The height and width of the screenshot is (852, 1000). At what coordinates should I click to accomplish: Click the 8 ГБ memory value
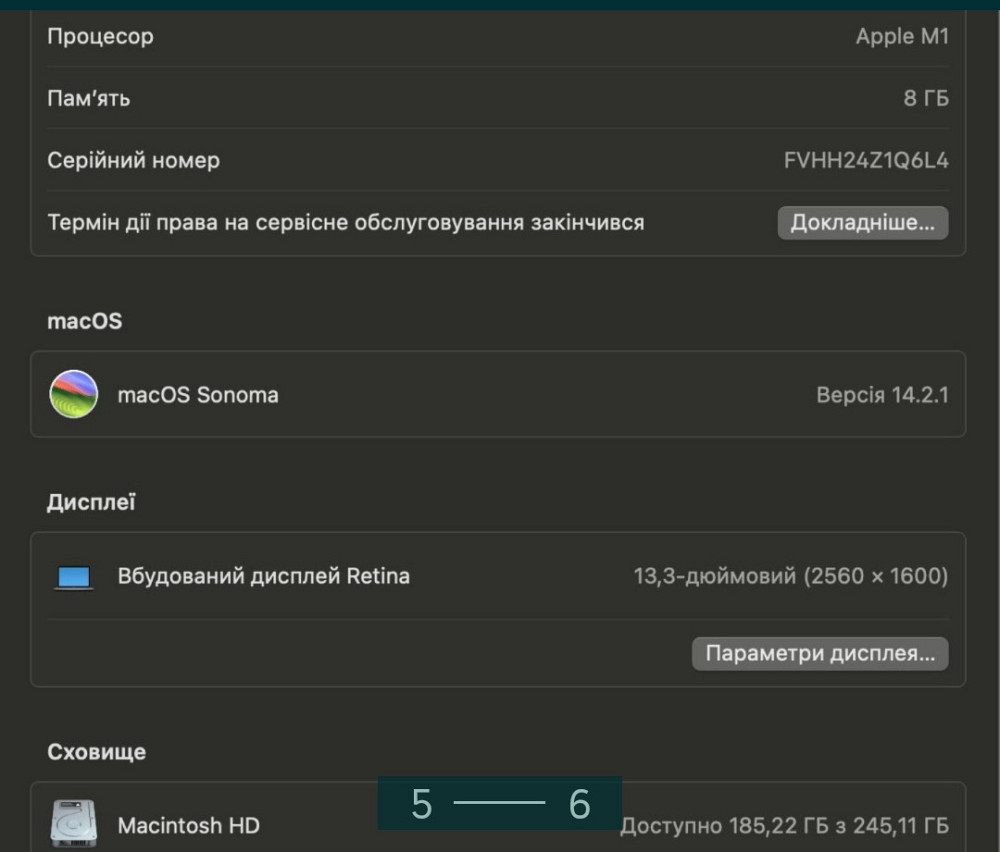pyautogui.click(x=925, y=98)
